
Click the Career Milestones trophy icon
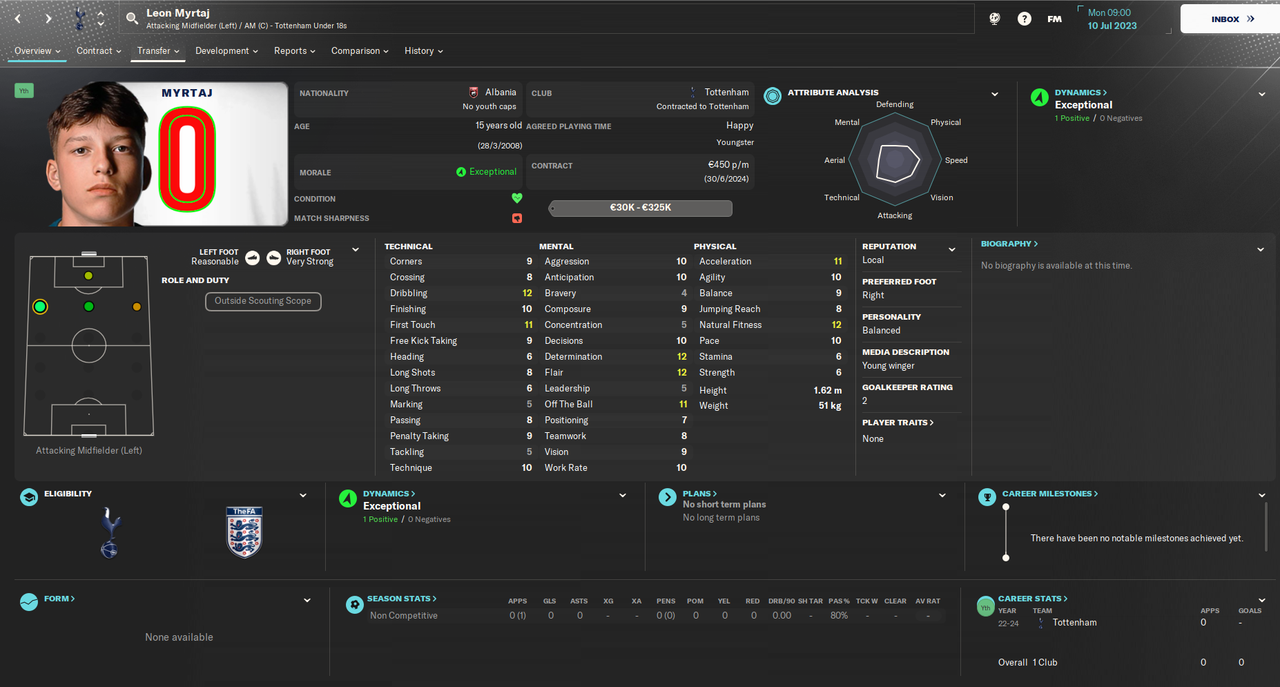click(x=987, y=497)
